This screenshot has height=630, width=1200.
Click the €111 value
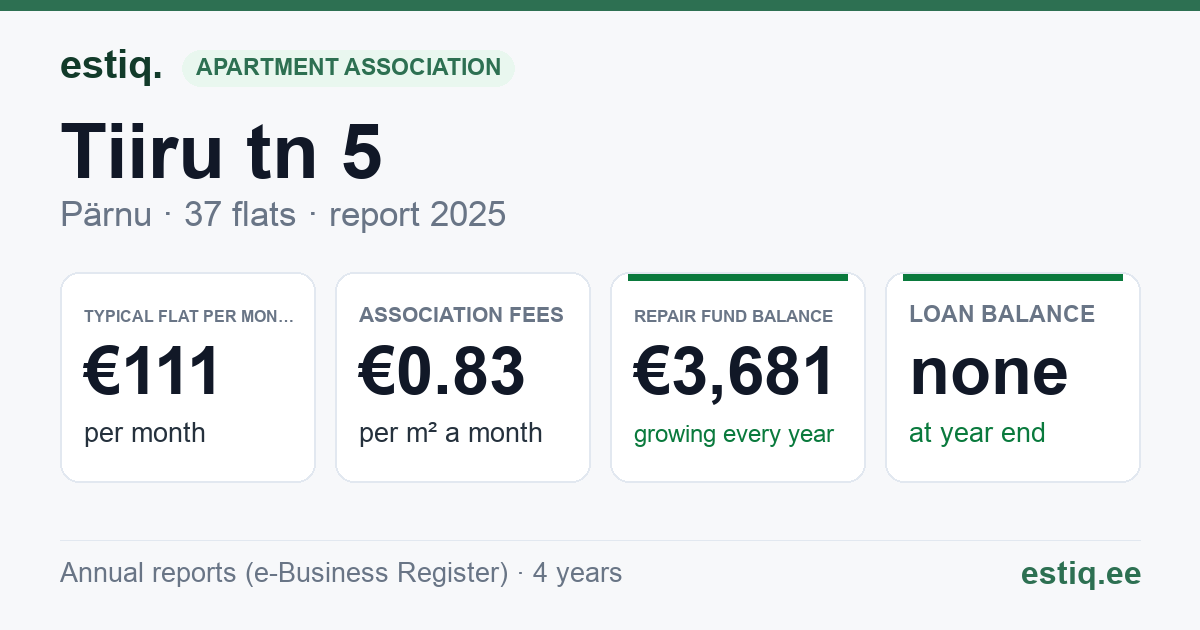click(x=152, y=372)
